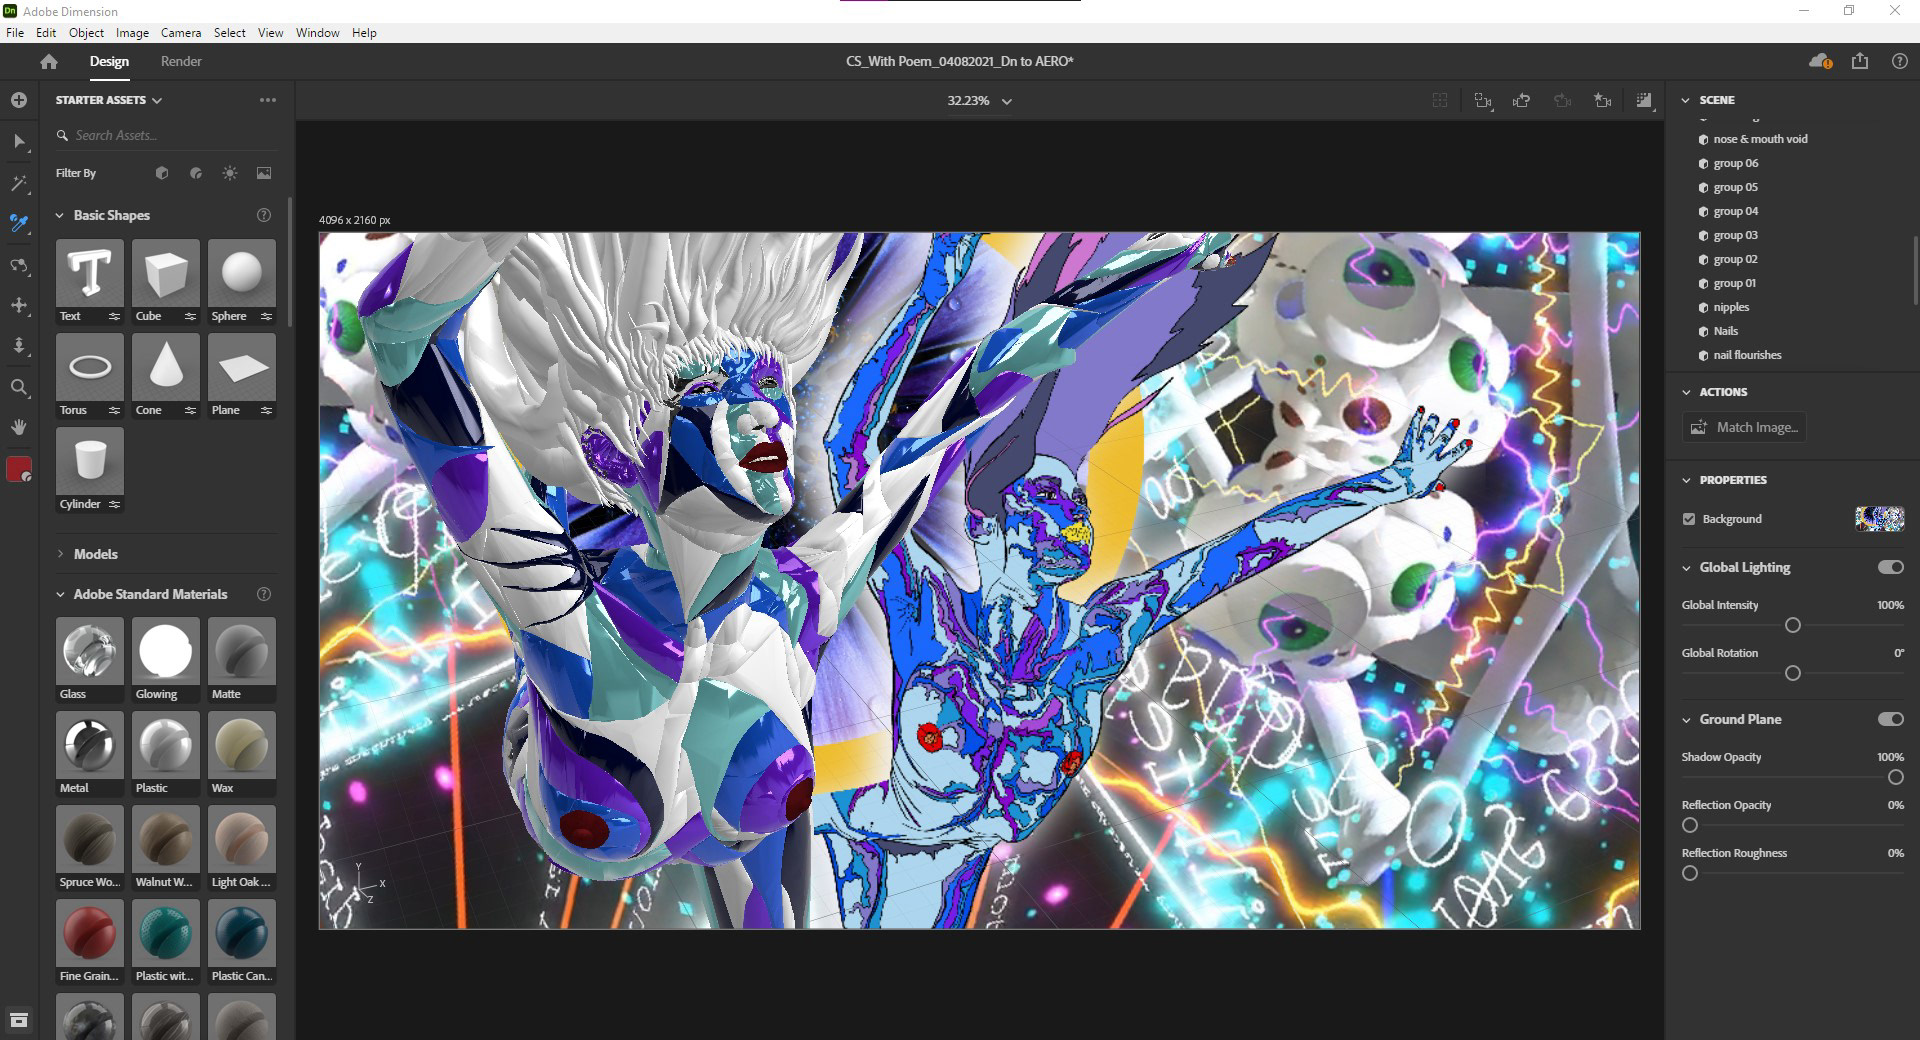Collapse the Scene panel
Viewport: 1920px width, 1040px height.
[1686, 100]
